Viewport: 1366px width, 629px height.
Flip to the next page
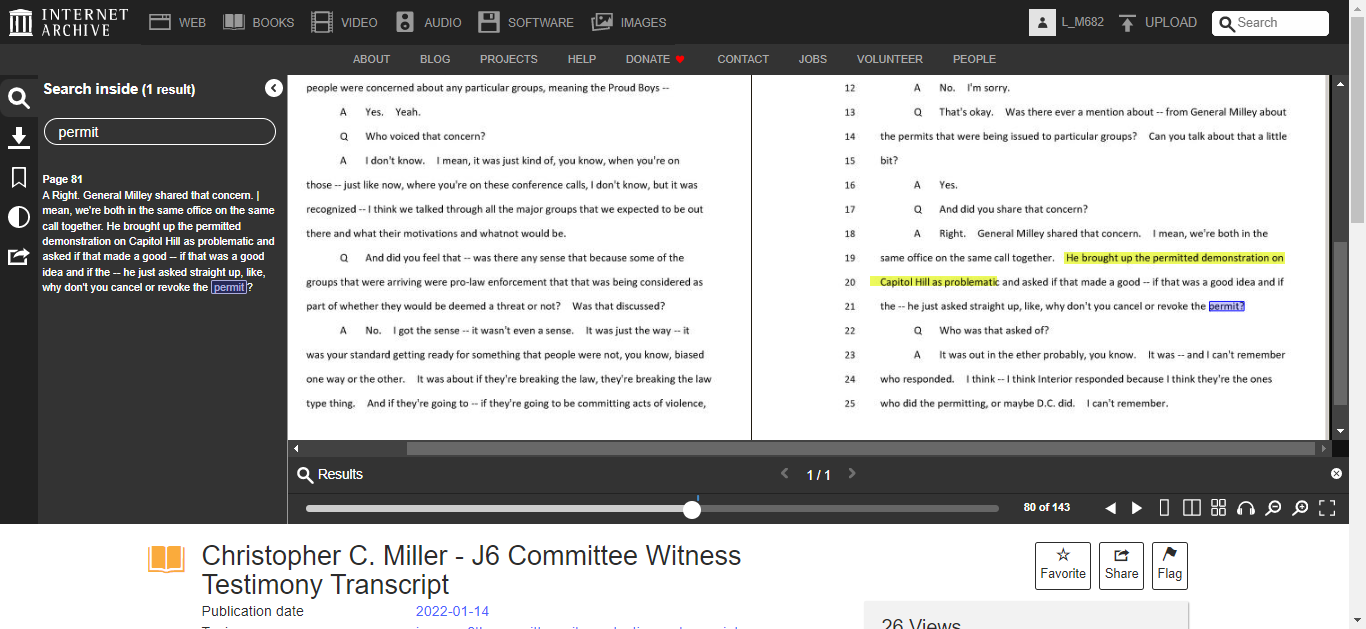coord(1137,508)
